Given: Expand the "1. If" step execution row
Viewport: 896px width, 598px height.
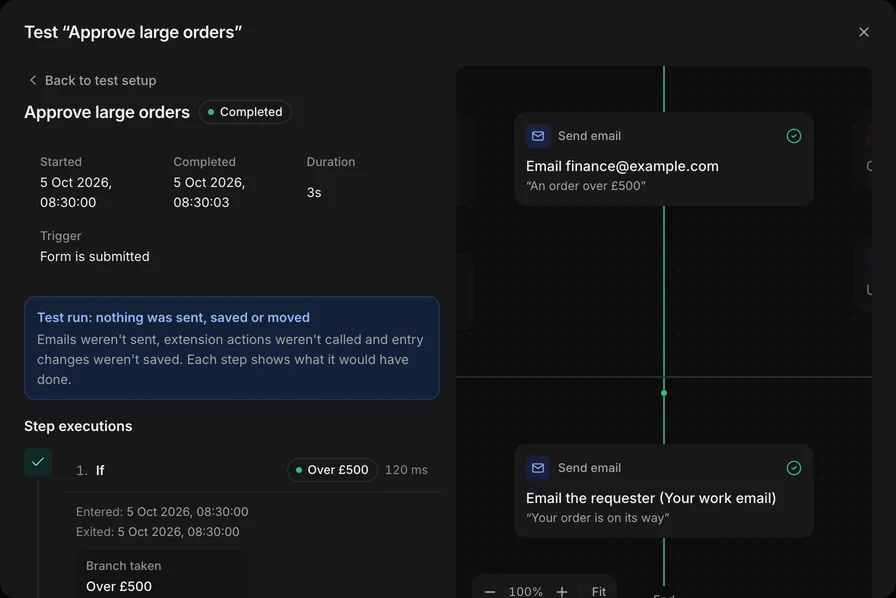Looking at the screenshot, I should [x=252, y=470].
